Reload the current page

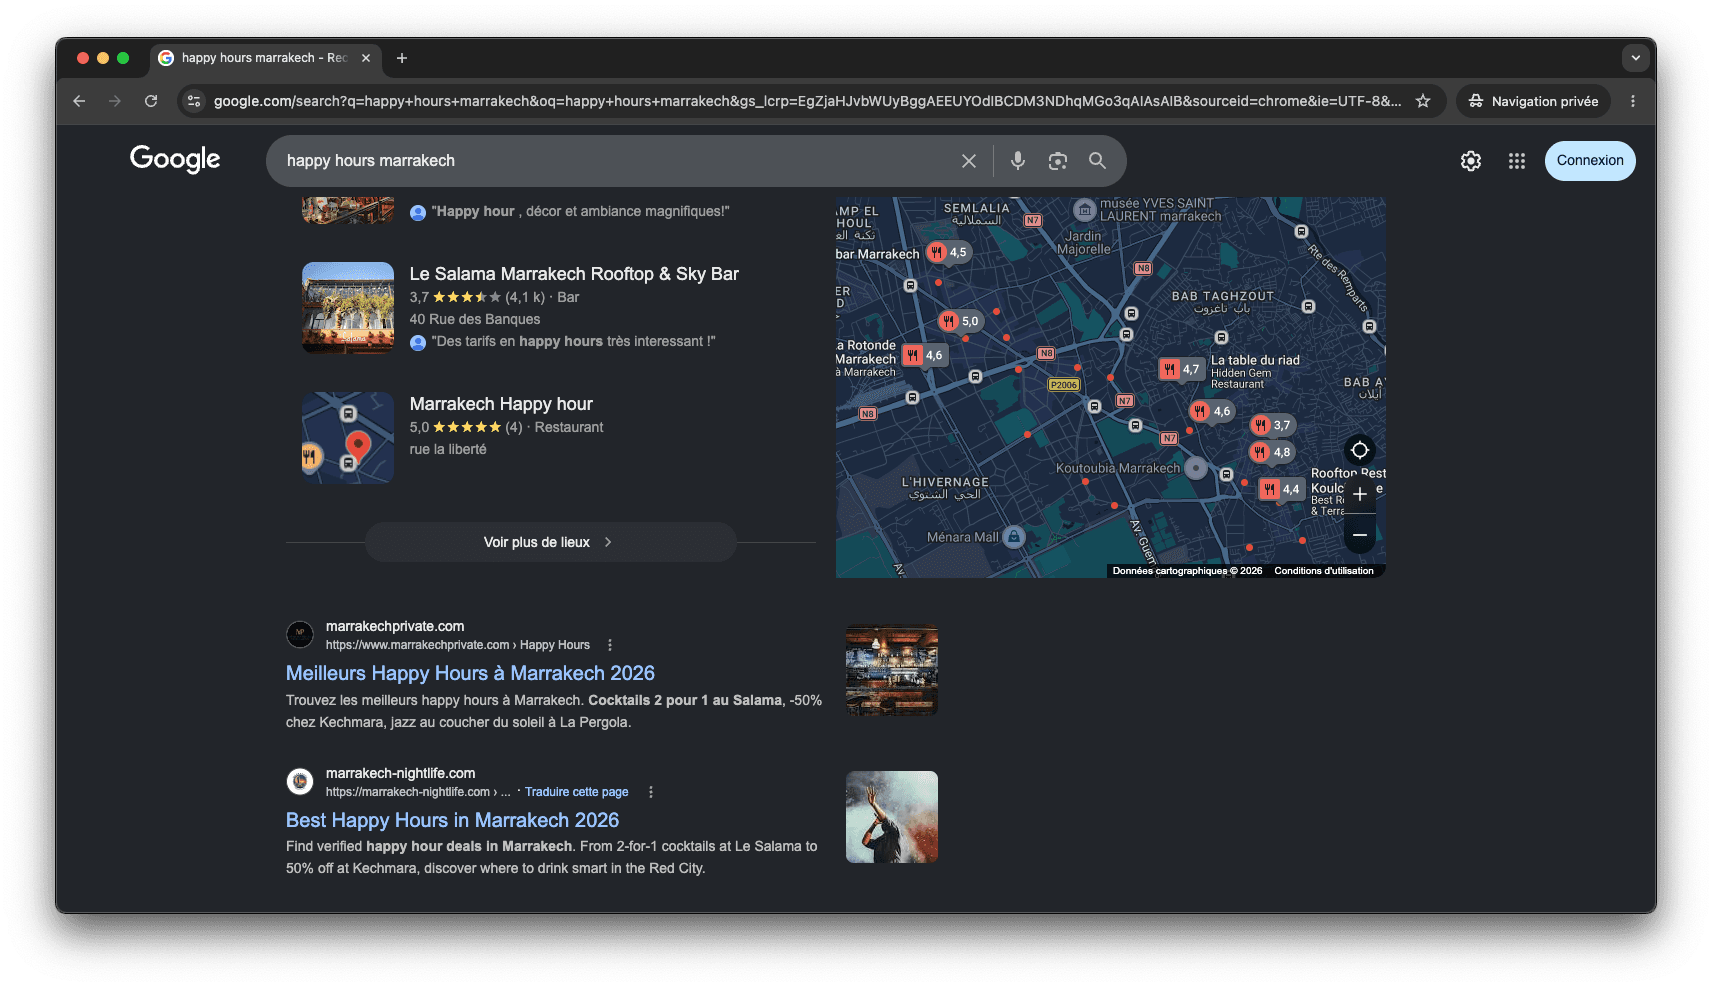click(151, 101)
